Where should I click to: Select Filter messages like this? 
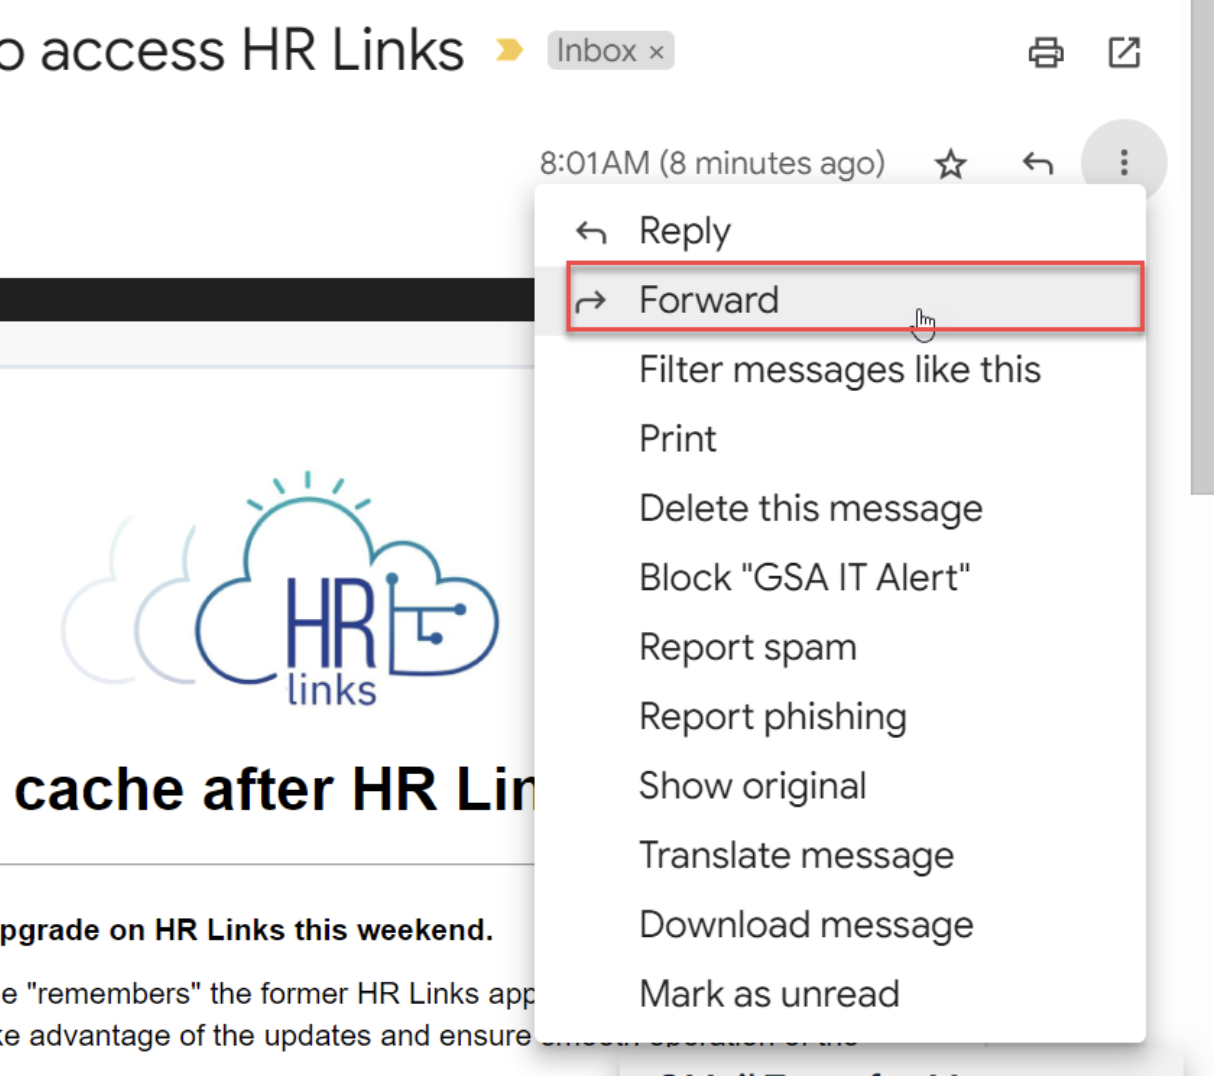click(839, 370)
